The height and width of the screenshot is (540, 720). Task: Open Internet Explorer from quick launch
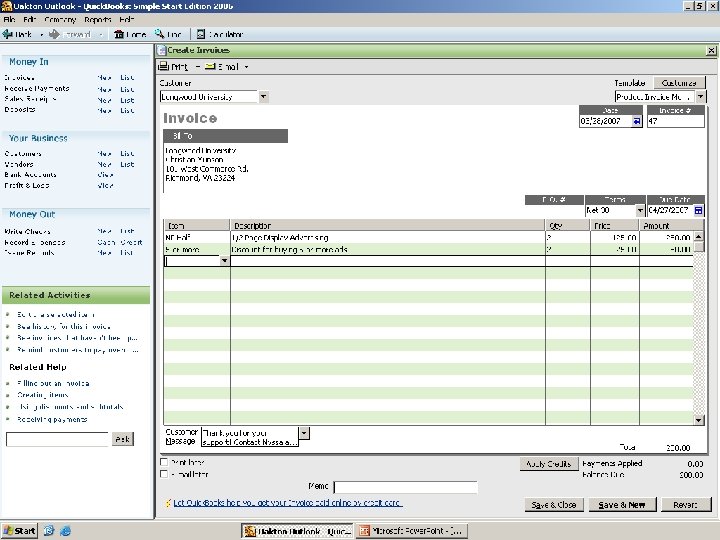(66, 531)
